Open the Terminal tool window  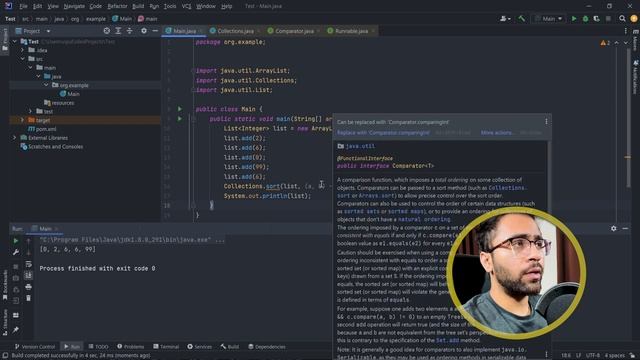tap(166, 347)
